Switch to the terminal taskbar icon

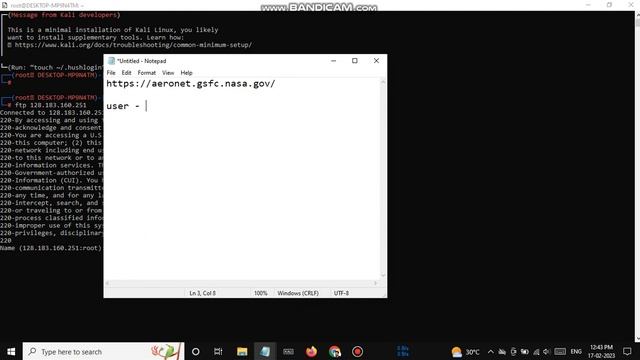coord(288,351)
